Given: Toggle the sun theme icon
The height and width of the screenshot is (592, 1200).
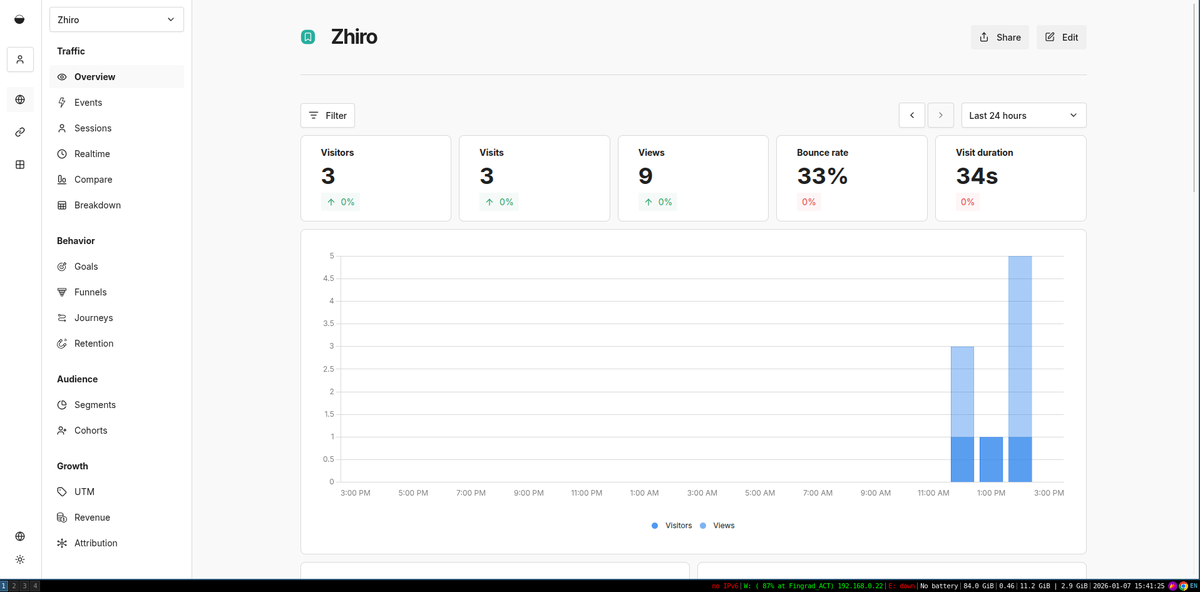Looking at the screenshot, I should (x=20, y=560).
